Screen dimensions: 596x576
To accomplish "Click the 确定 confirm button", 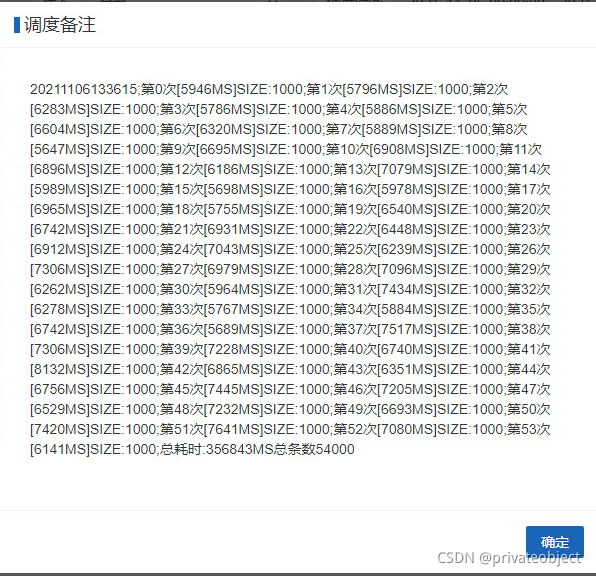I will [x=555, y=542].
